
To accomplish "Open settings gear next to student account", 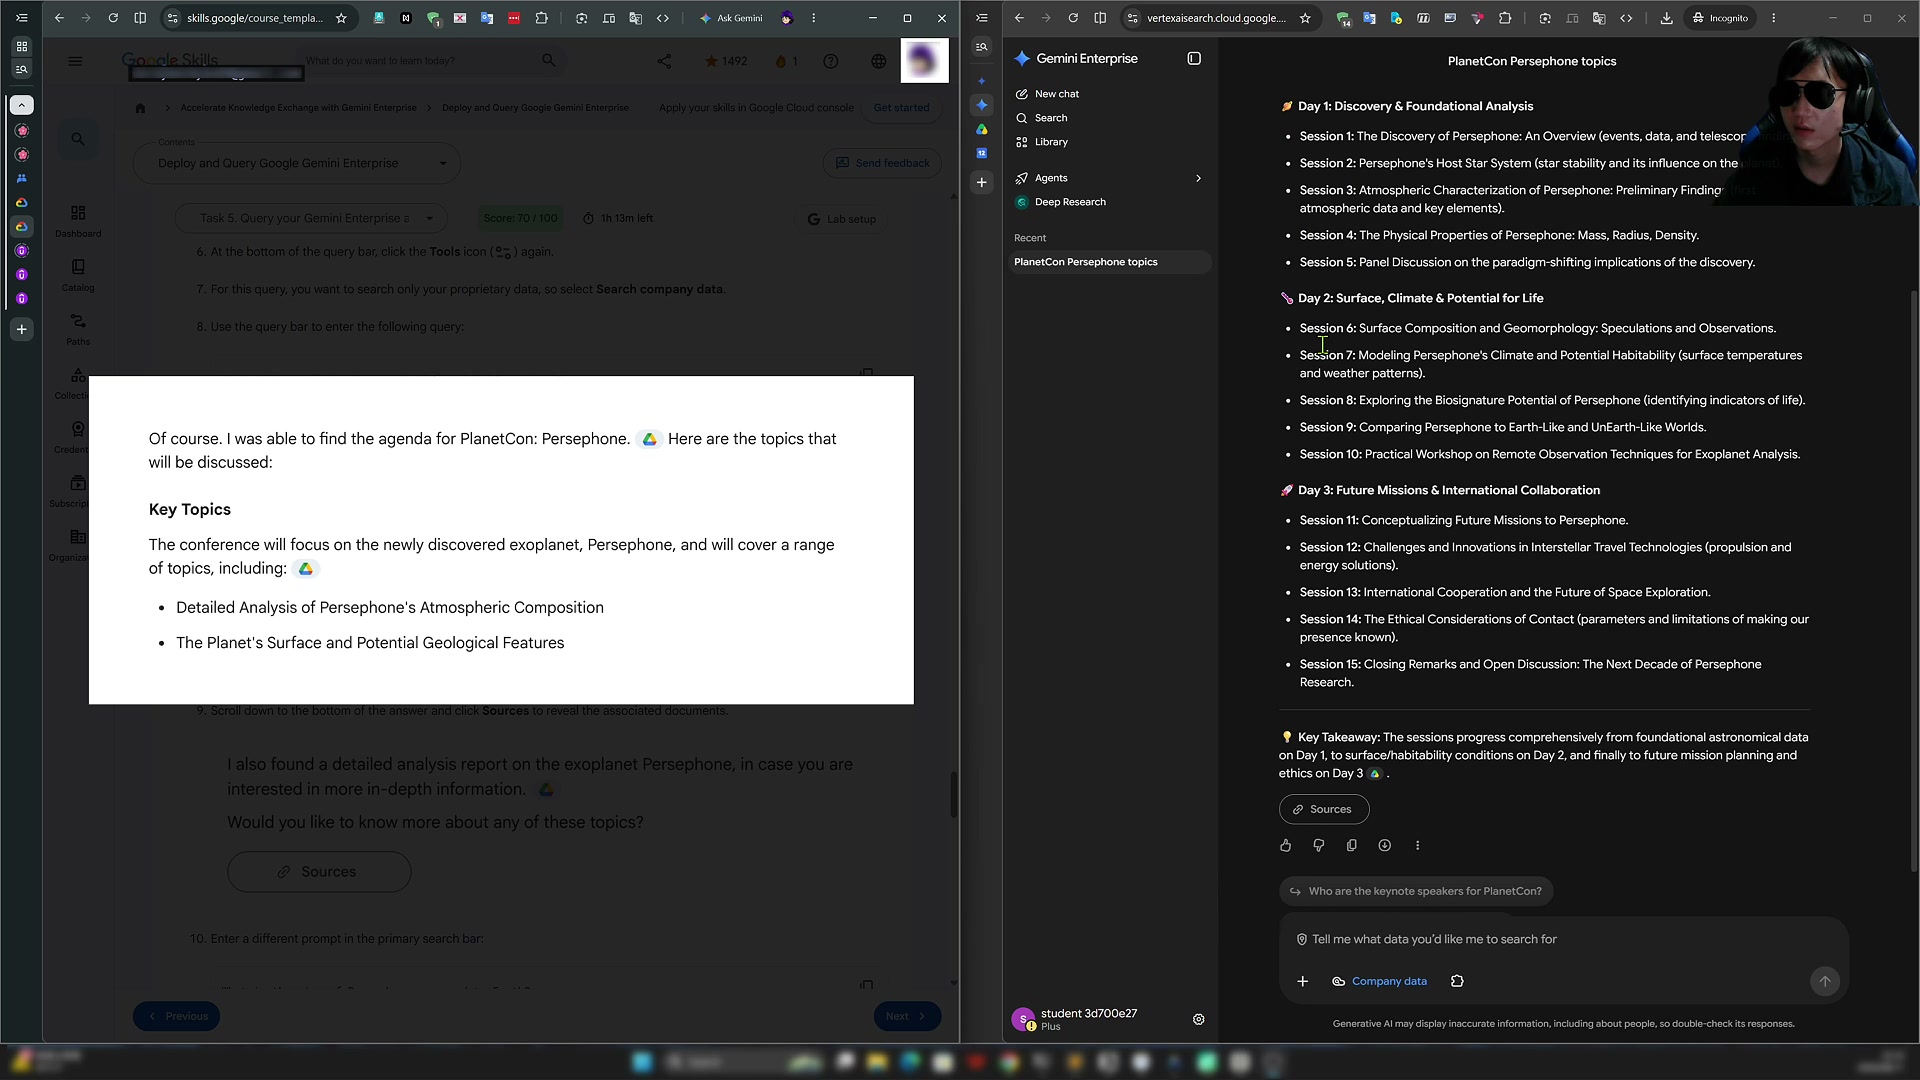I will tap(1198, 1020).
